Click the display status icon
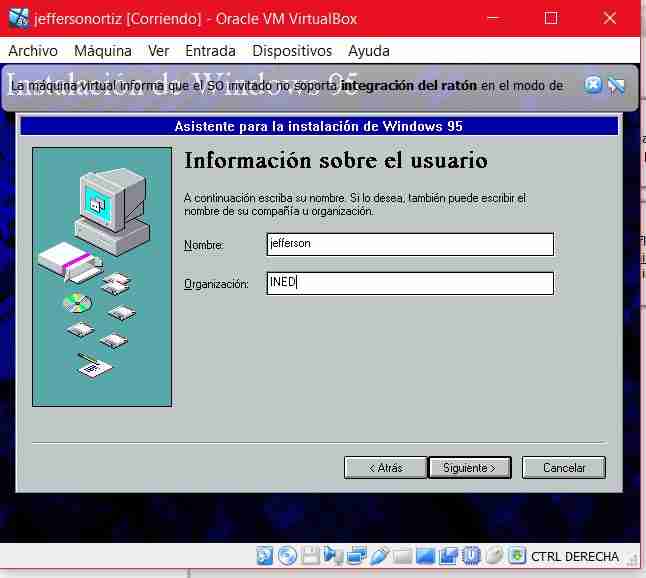Viewport: 646px width, 578px height. point(426,556)
